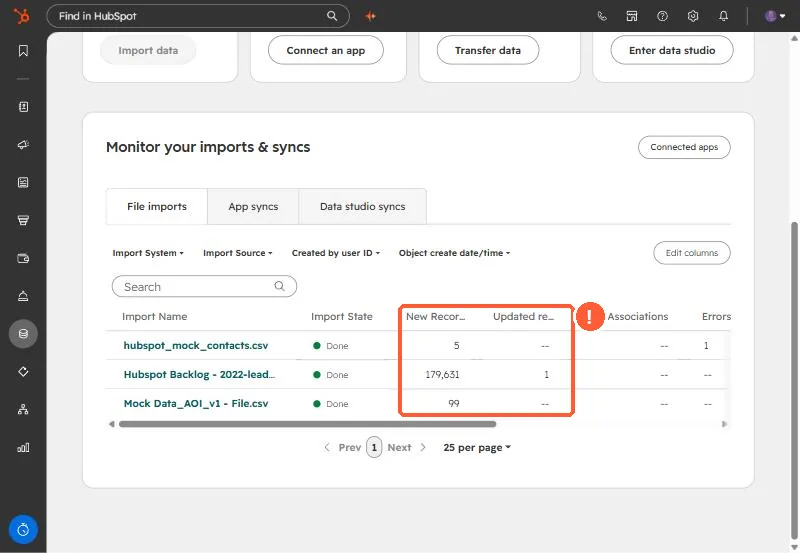The height and width of the screenshot is (553, 800).
Task: Click the table scroll-left arrow
Action: 112,424
